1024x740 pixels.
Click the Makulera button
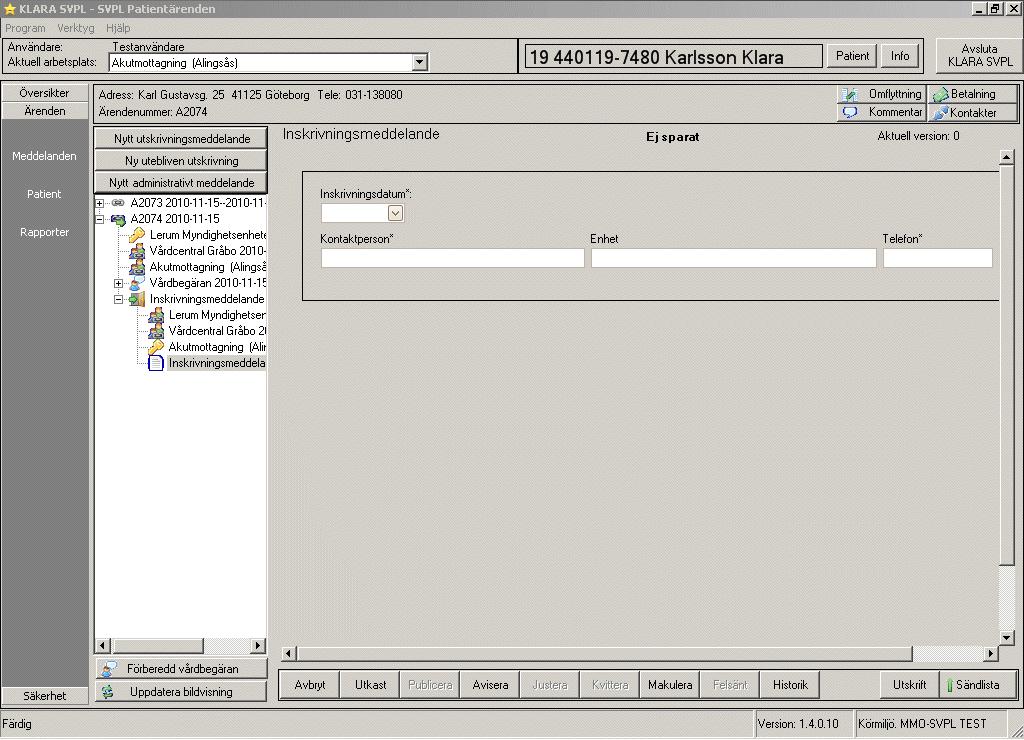click(x=670, y=685)
